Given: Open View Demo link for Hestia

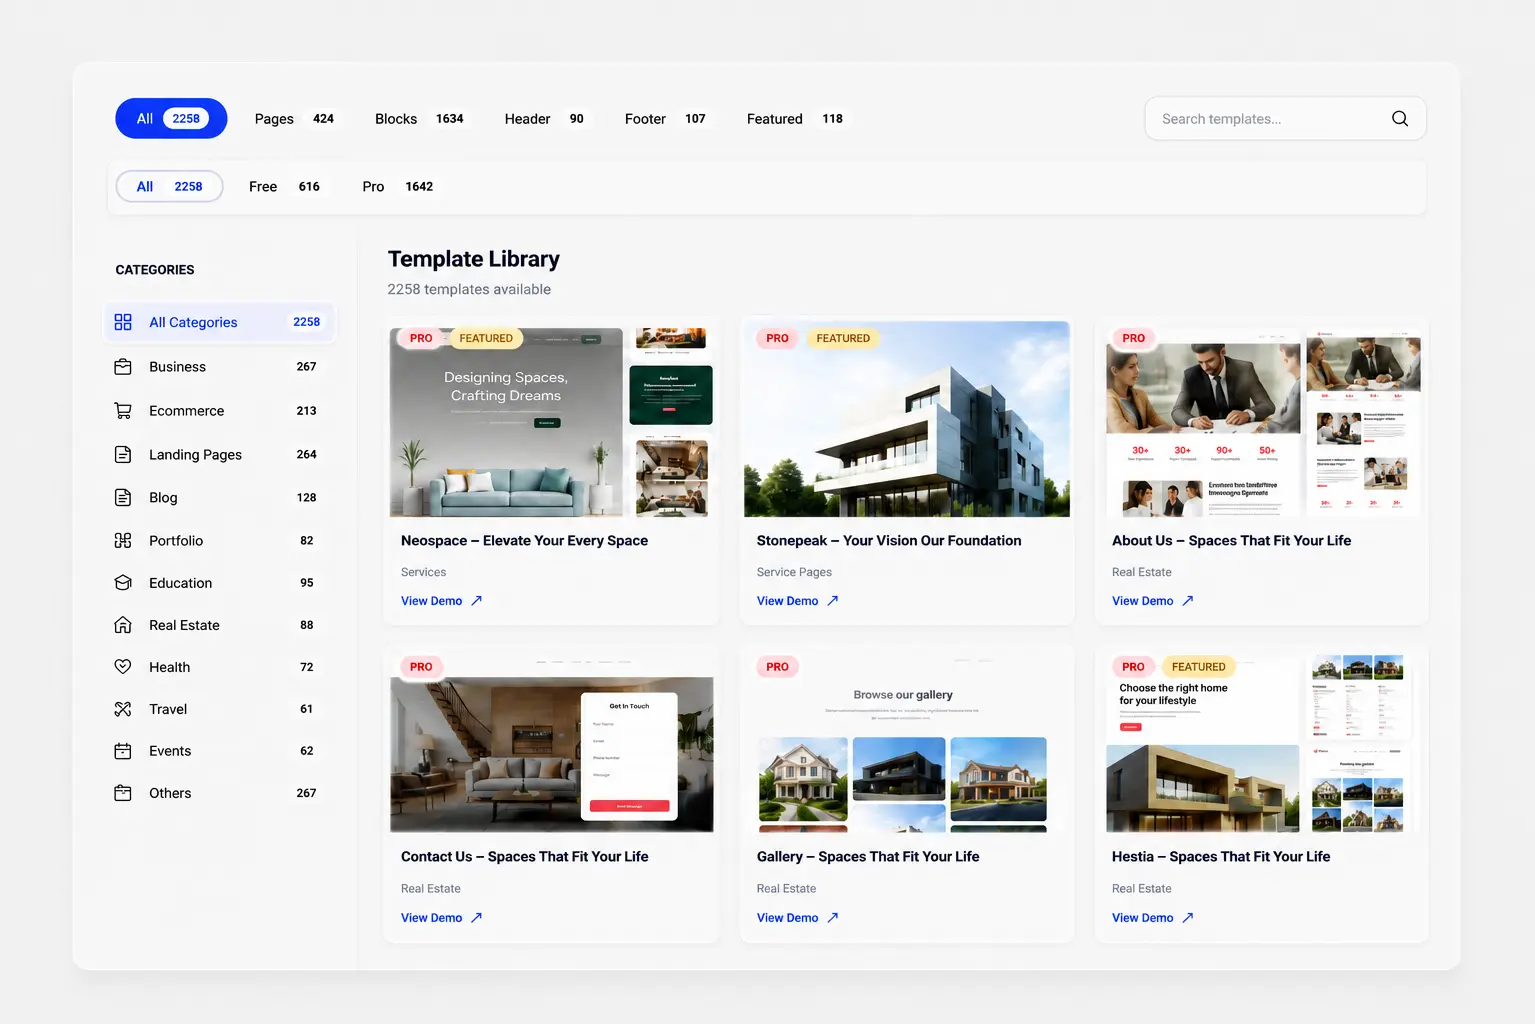Looking at the screenshot, I should tap(1152, 918).
